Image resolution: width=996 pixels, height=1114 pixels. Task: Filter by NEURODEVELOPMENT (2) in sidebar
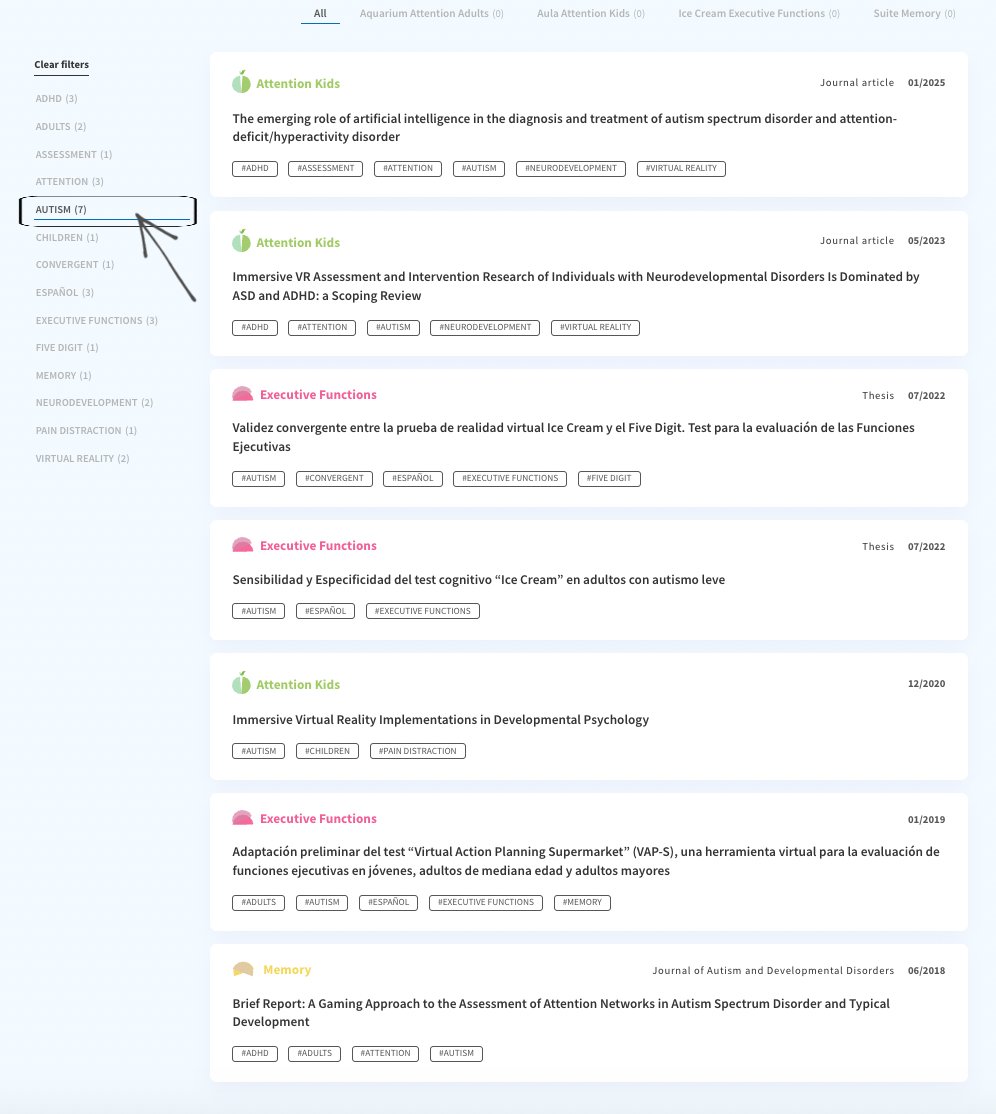click(94, 403)
